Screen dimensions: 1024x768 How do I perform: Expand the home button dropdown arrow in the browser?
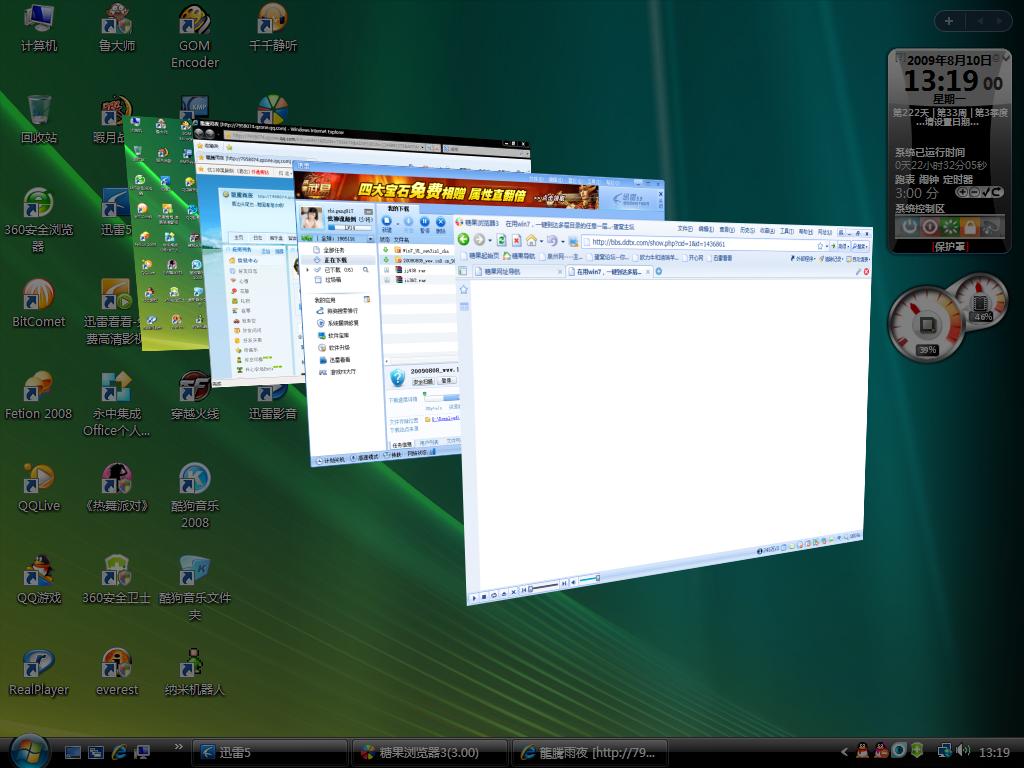[x=541, y=242]
